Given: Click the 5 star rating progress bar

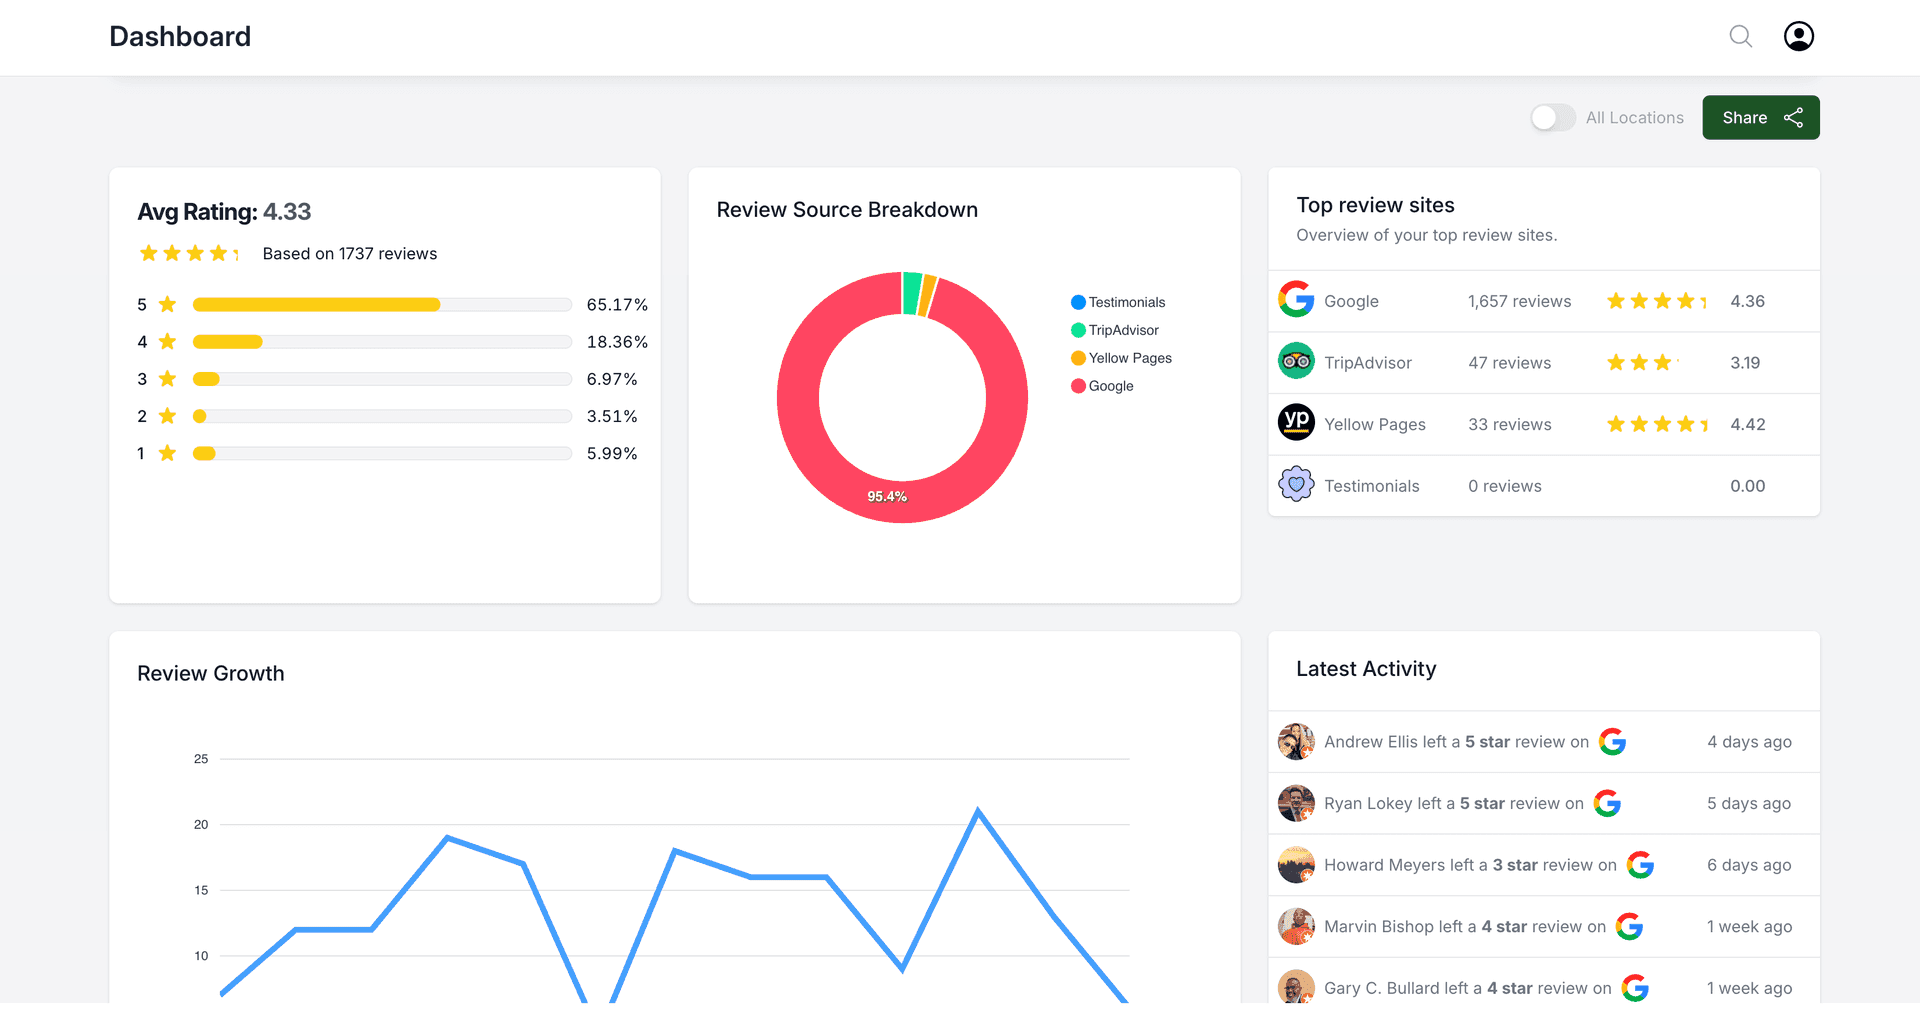Looking at the screenshot, I should 382,305.
